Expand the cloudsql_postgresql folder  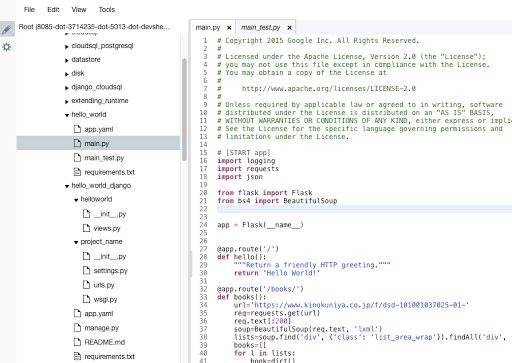coord(67,47)
